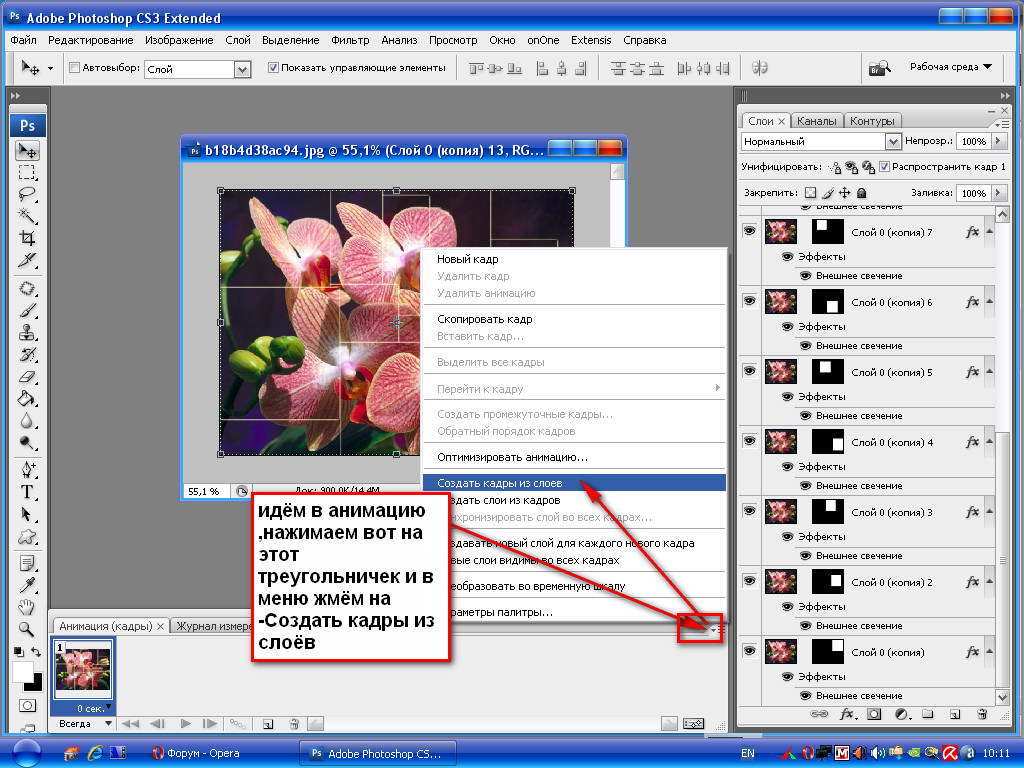Select the Crop tool
The width and height of the screenshot is (1024, 768).
point(27,238)
